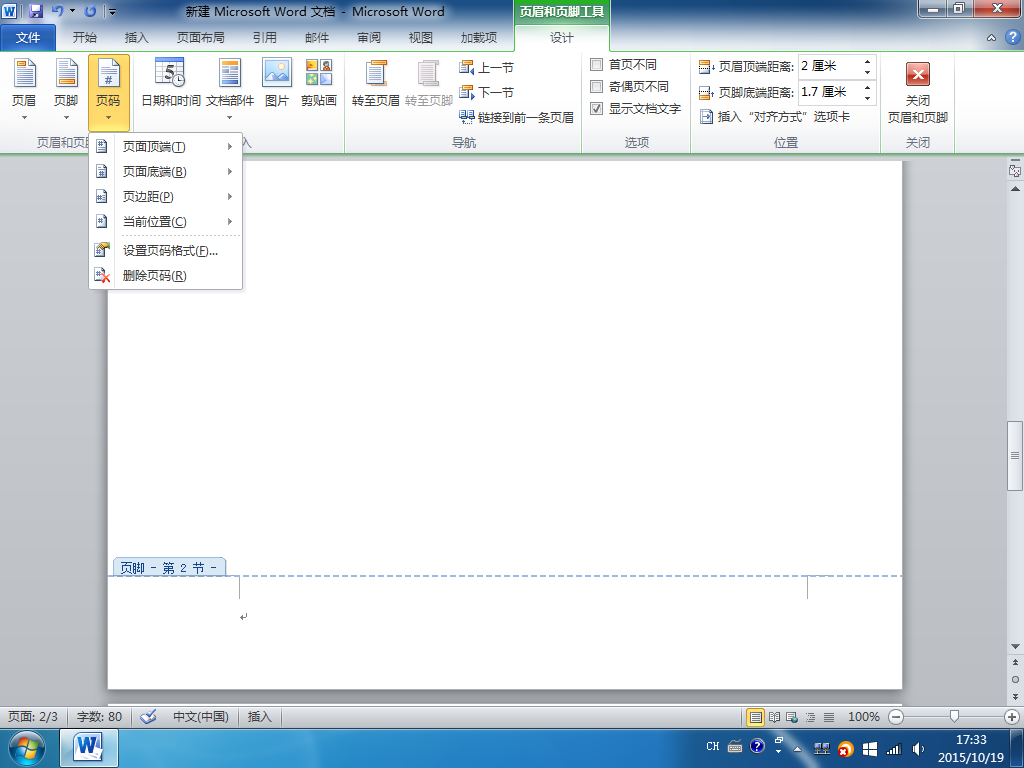
Task: Switch to 页面布局 page layout tab
Action: 200,38
